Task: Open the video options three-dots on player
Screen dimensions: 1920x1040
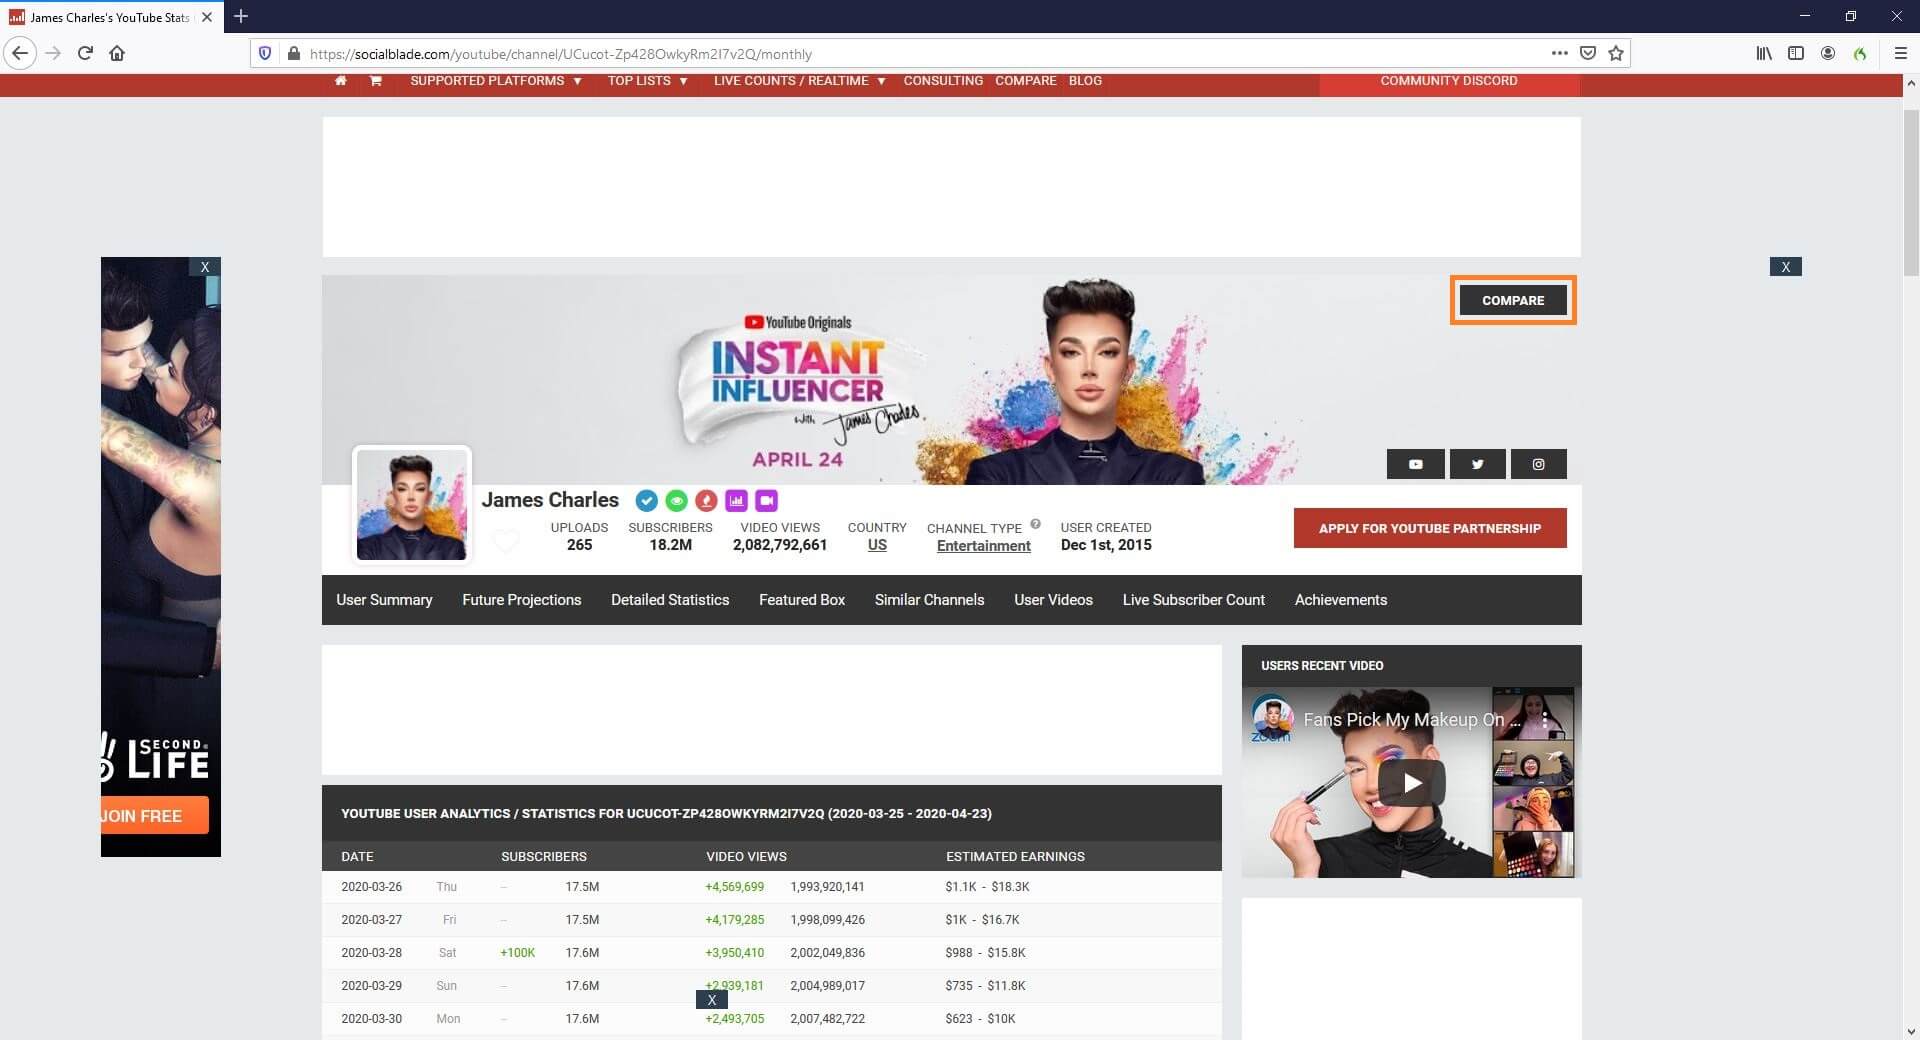Action: (x=1545, y=719)
